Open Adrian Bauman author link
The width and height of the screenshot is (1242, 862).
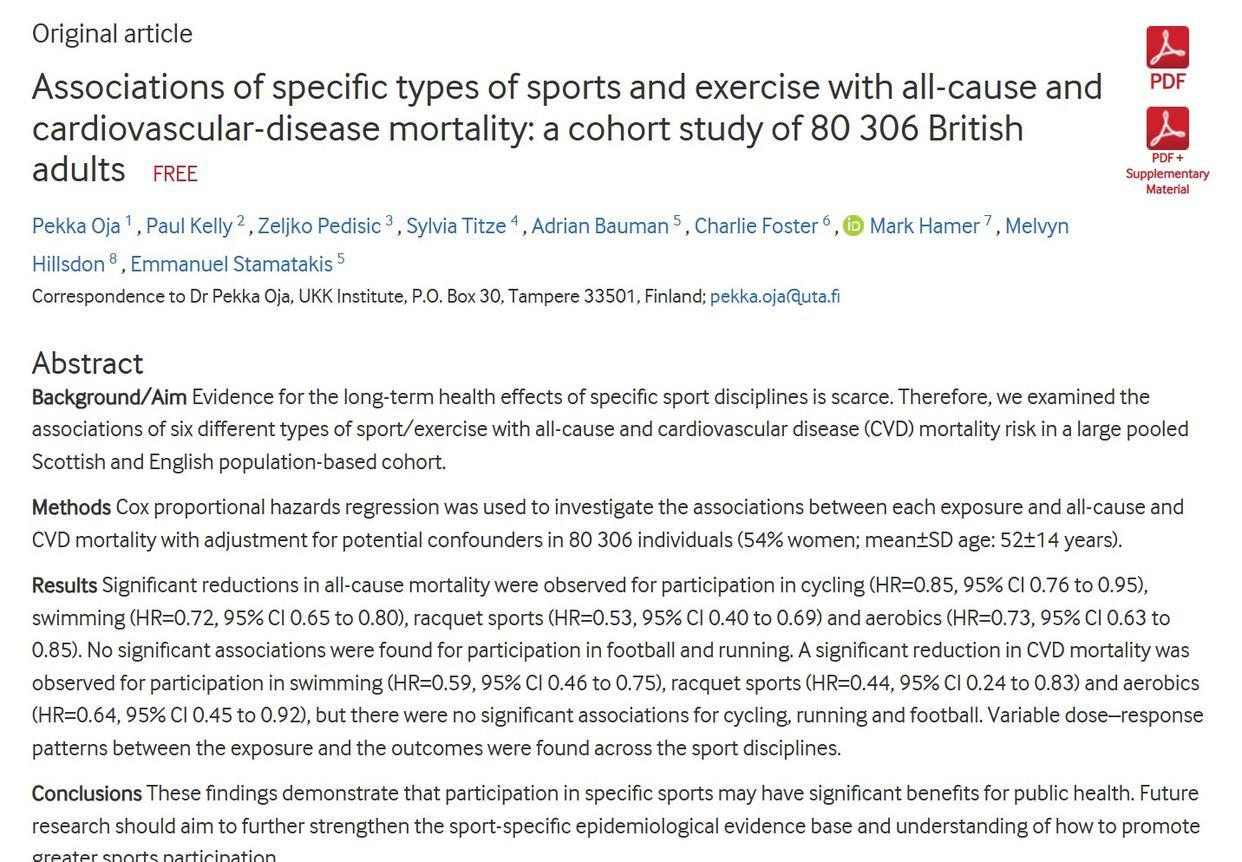(x=600, y=227)
